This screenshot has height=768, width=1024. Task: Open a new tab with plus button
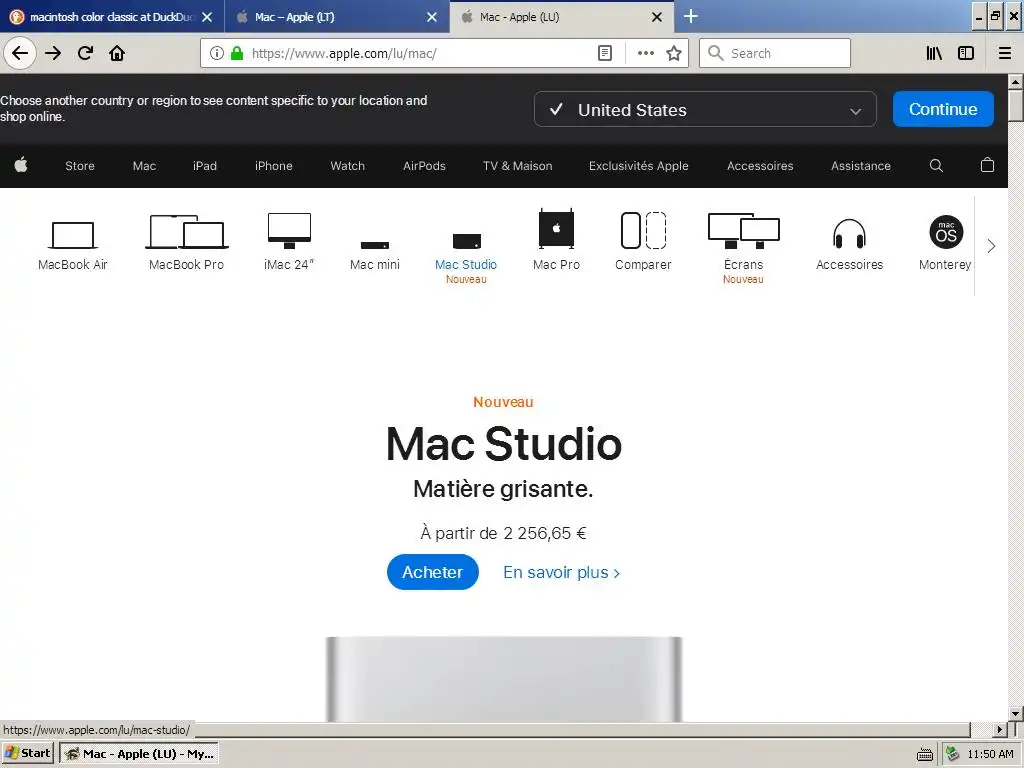click(x=690, y=16)
